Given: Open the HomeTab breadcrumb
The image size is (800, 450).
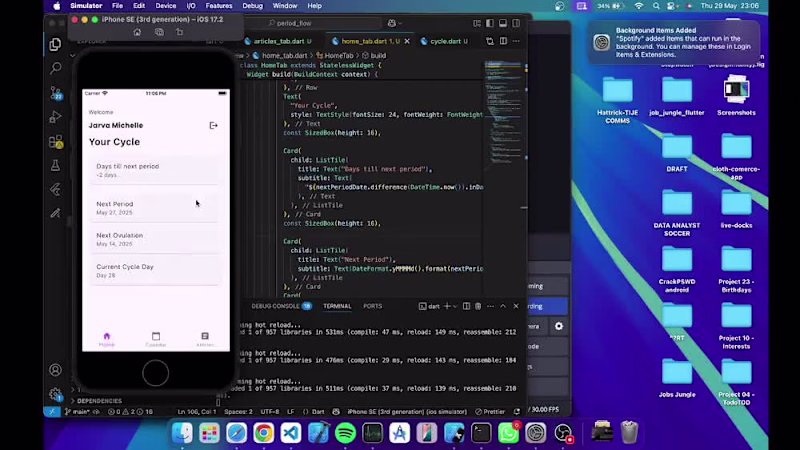Looking at the screenshot, I should coord(335,56).
